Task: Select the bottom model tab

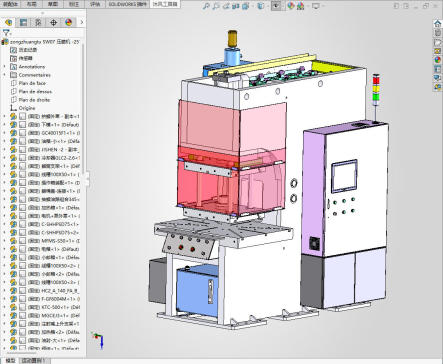Action: point(11,361)
